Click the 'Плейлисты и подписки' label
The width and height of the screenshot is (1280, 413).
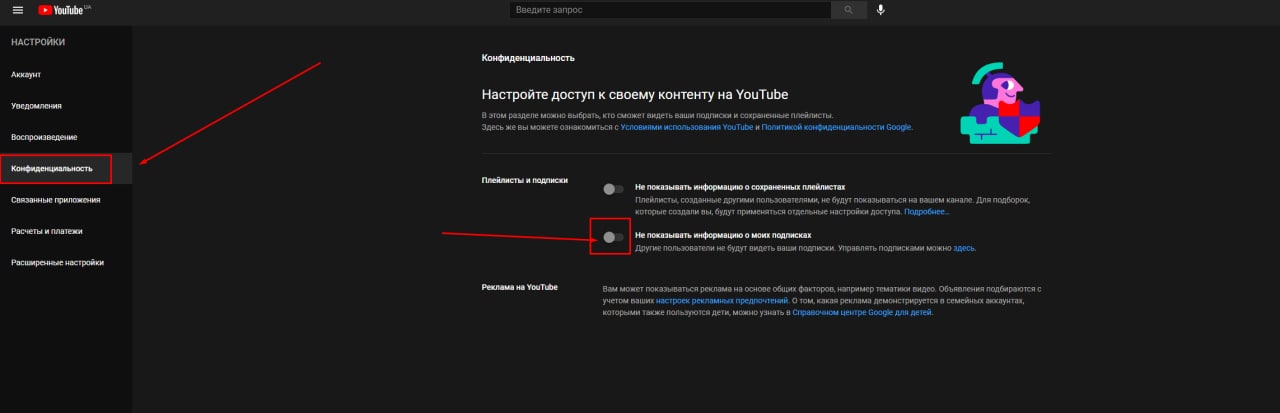pyautogui.click(x=525, y=180)
